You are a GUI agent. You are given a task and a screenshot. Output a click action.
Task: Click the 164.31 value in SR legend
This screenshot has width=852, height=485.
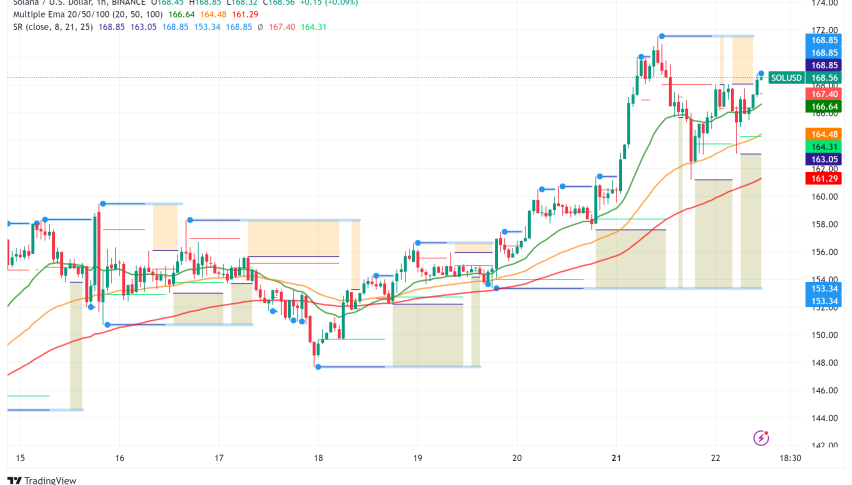pos(314,27)
